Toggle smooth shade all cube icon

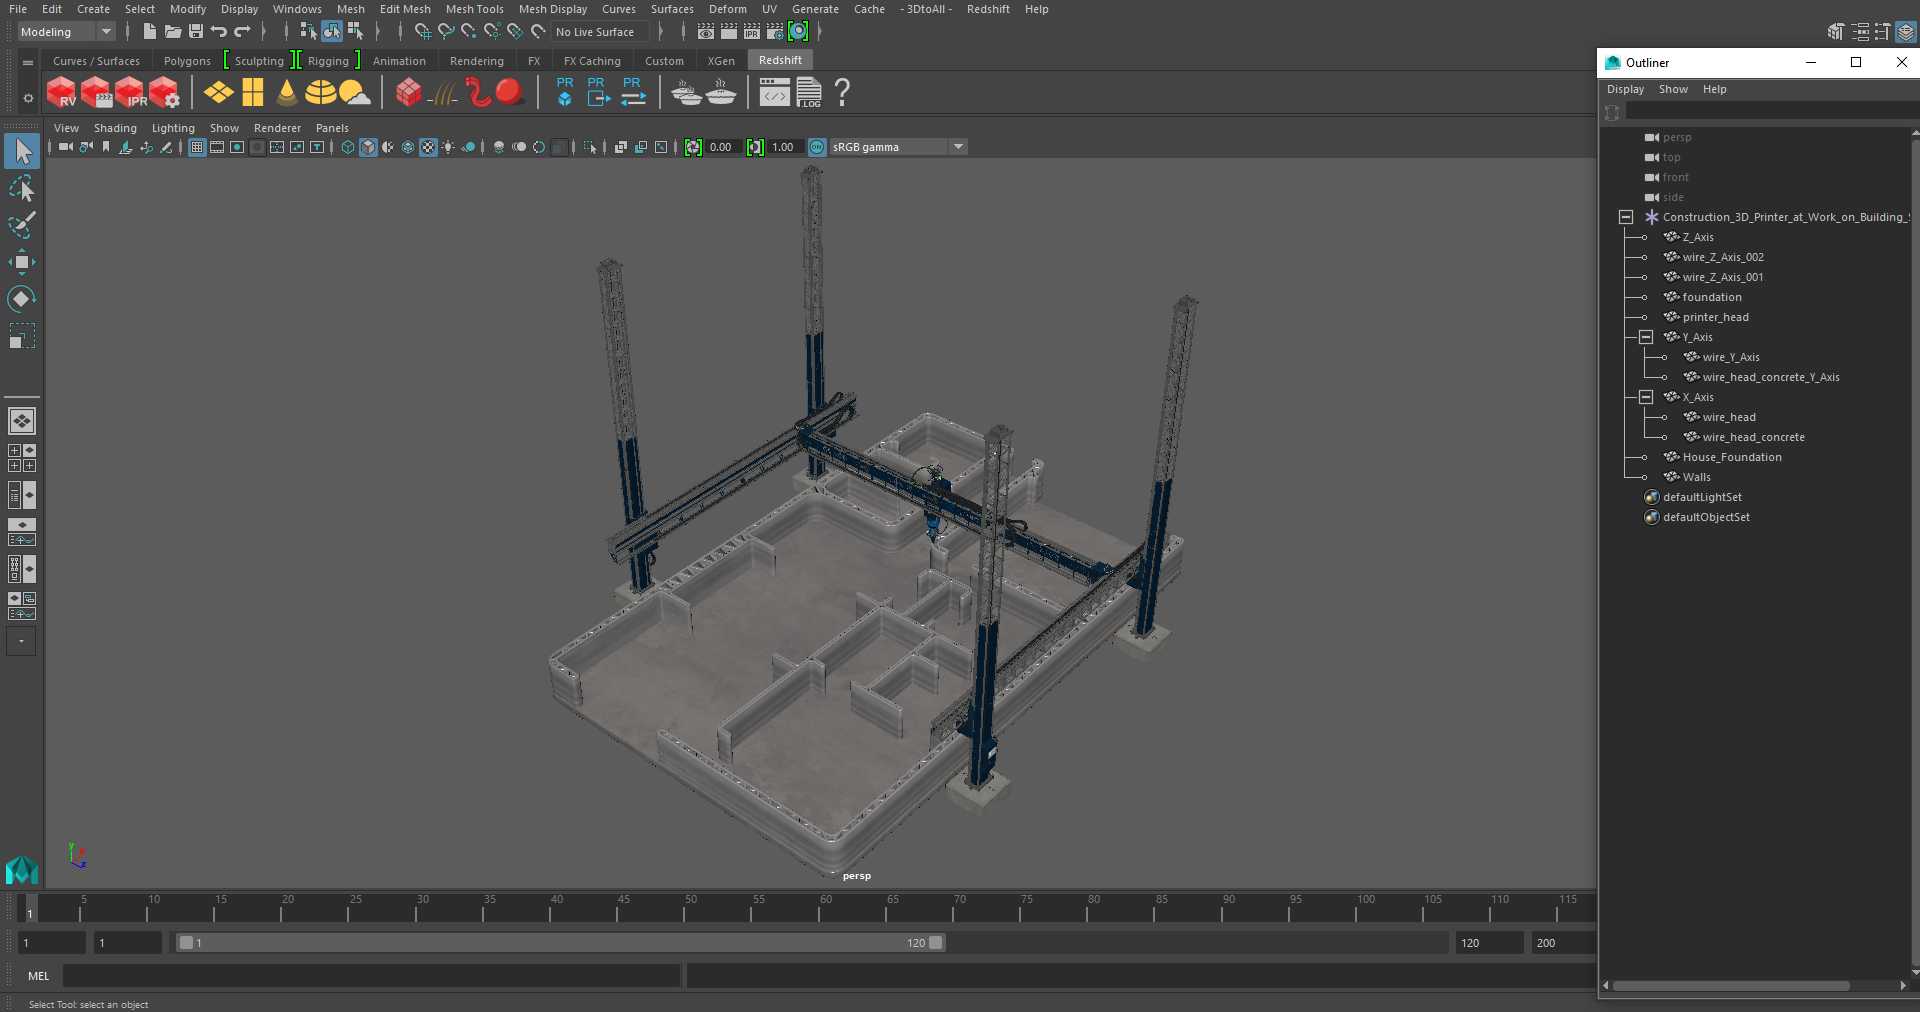click(x=368, y=147)
